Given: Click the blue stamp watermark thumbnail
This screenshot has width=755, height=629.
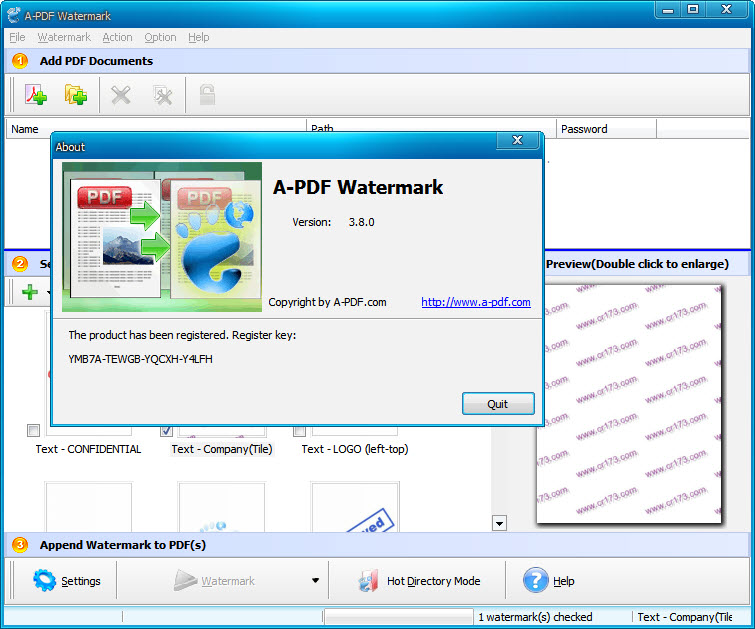Looking at the screenshot, I should pos(355,507).
